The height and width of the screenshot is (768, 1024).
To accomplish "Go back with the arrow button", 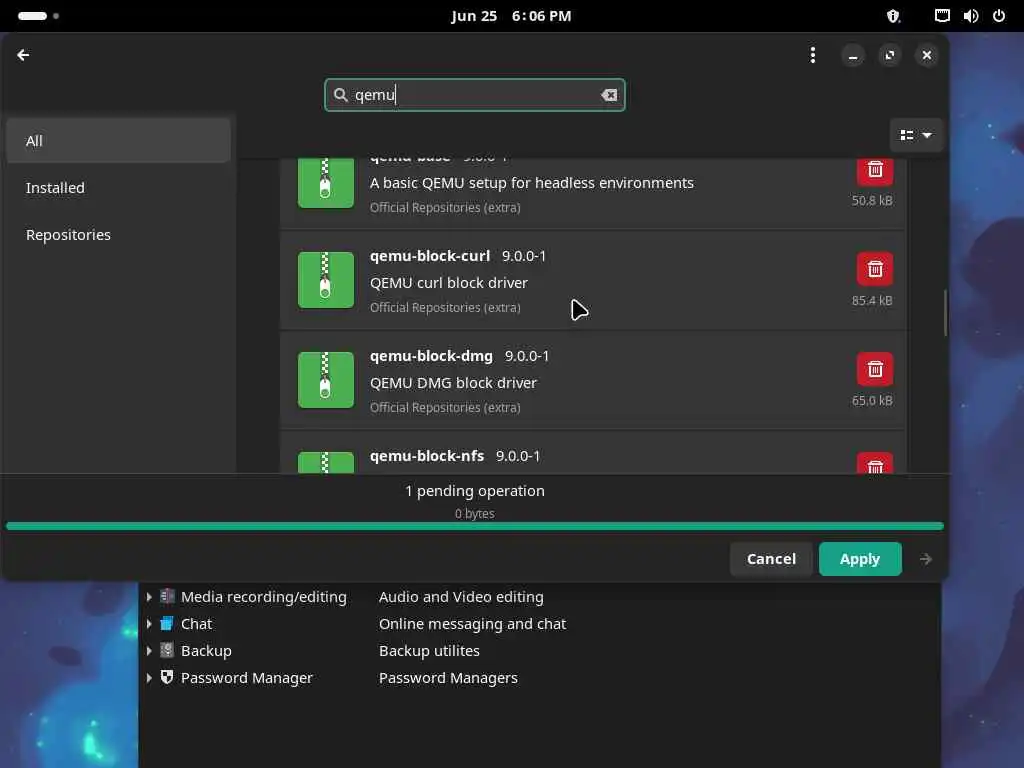I will (x=23, y=55).
